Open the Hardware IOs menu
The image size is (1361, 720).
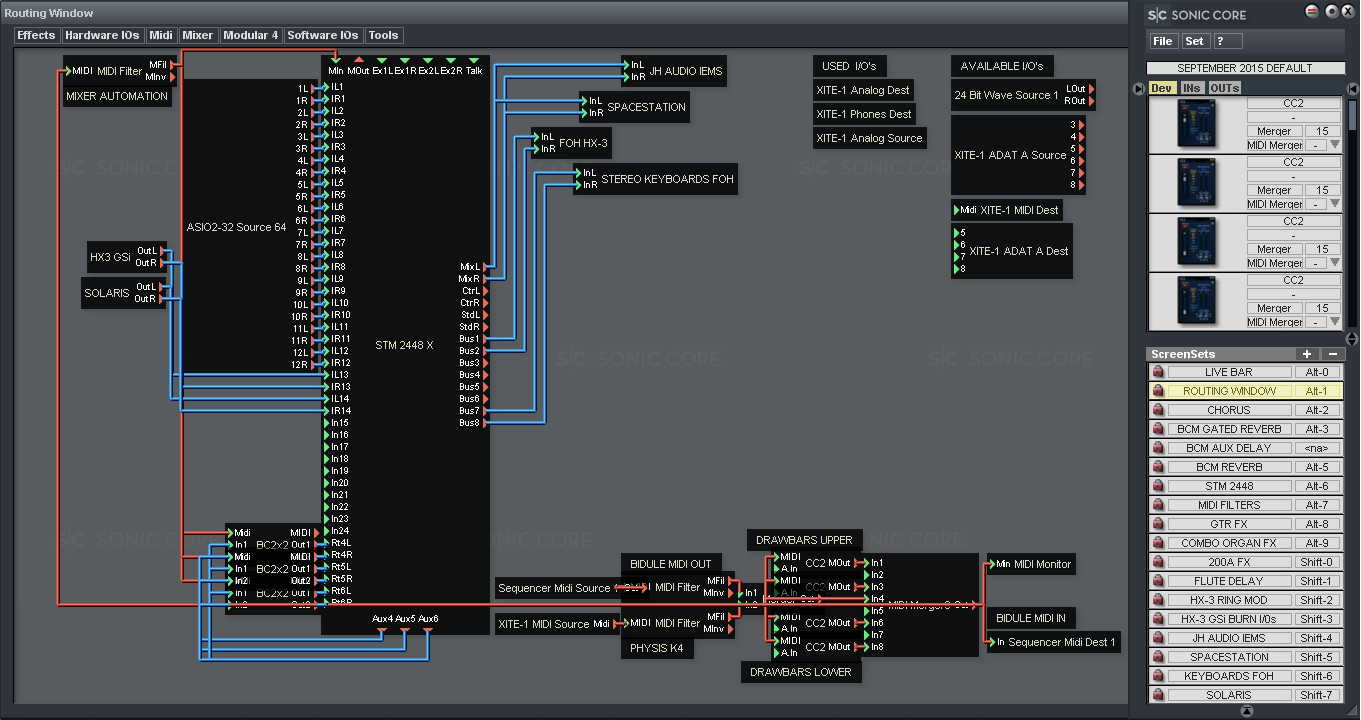[102, 35]
